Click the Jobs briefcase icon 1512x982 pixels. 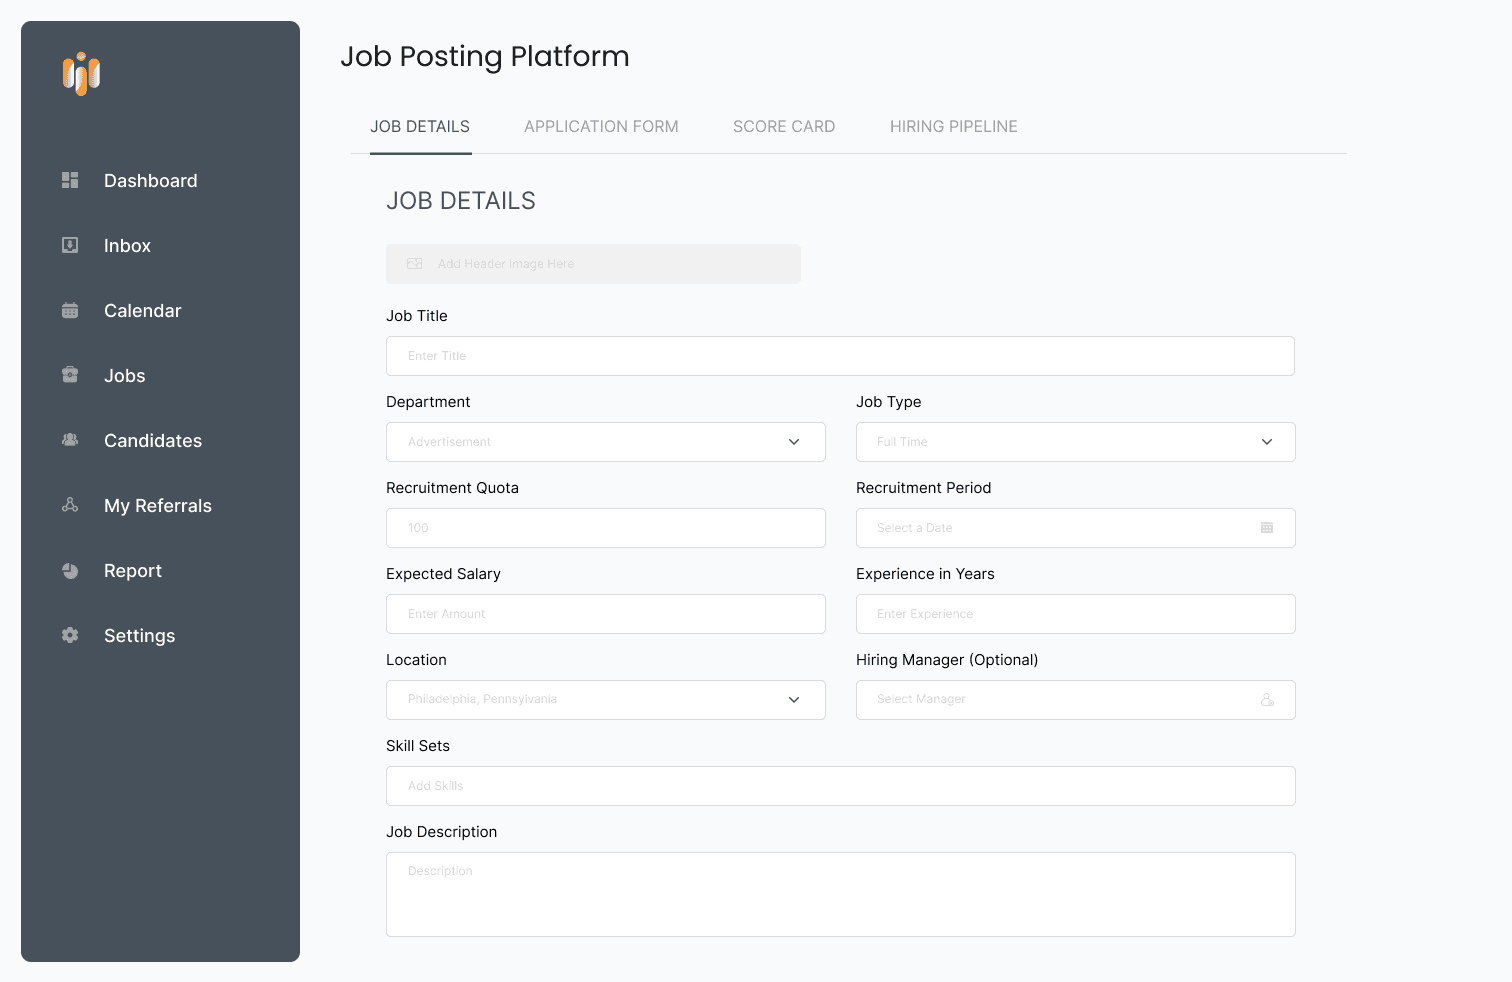[x=69, y=375]
